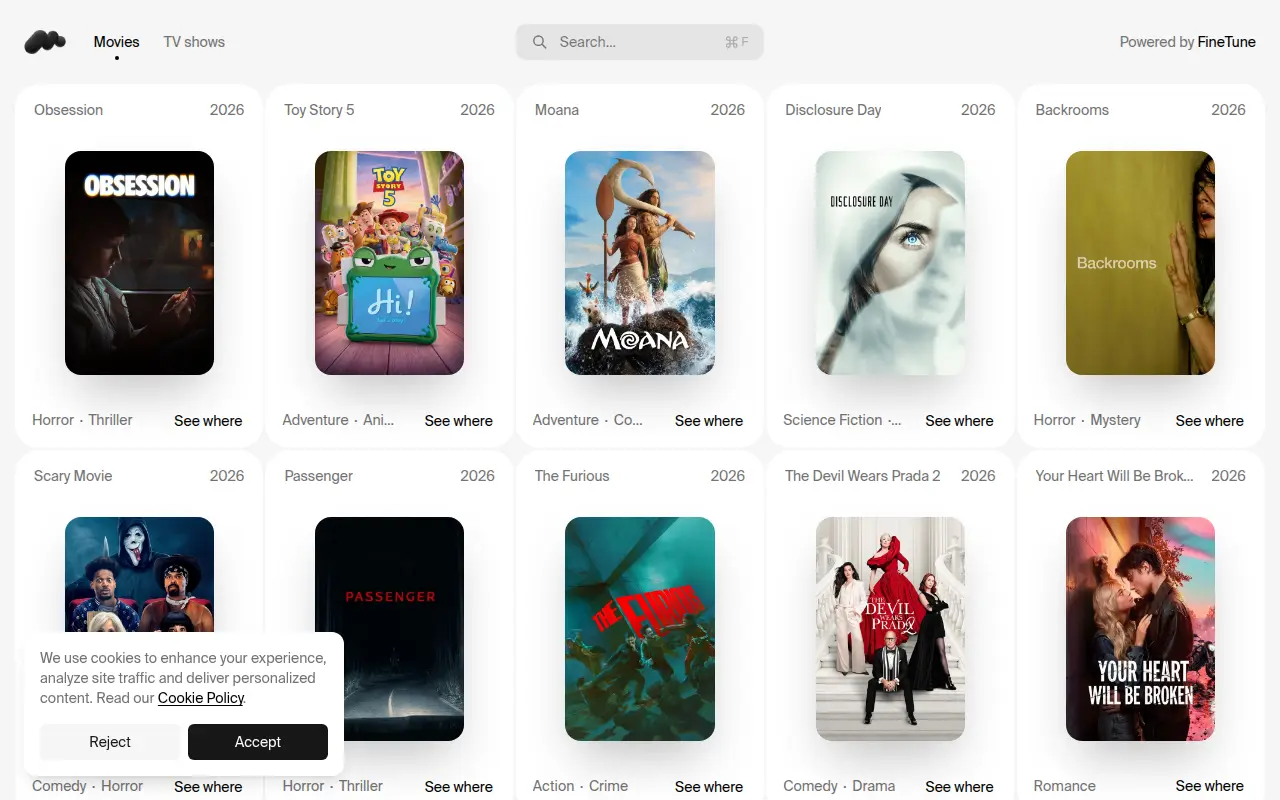Accept cookies in the cookie banner
The image size is (1280, 800).
pyautogui.click(x=258, y=742)
